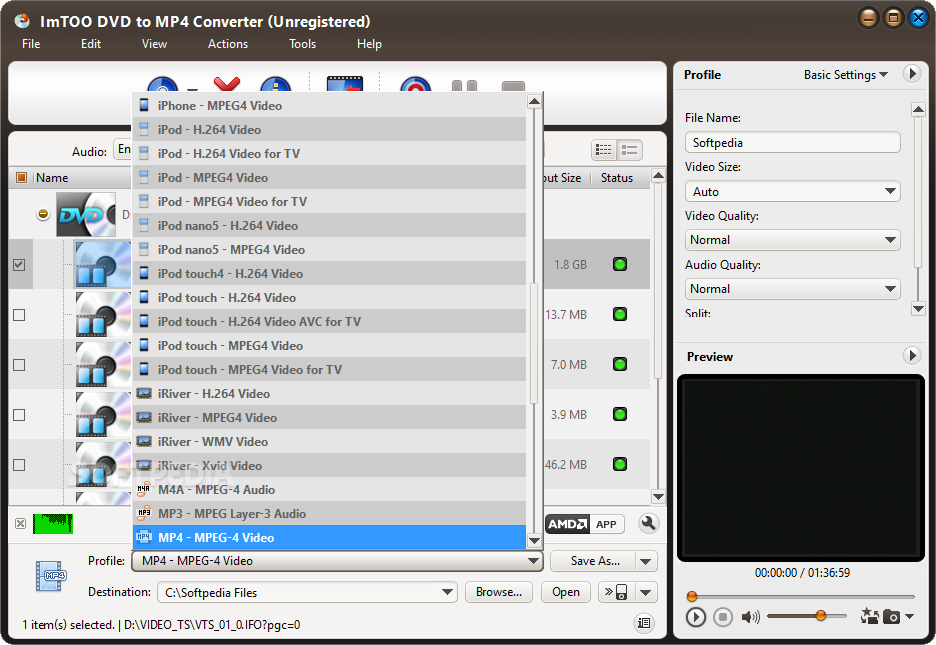Click the star and folder icon in preview controls

tap(869, 616)
